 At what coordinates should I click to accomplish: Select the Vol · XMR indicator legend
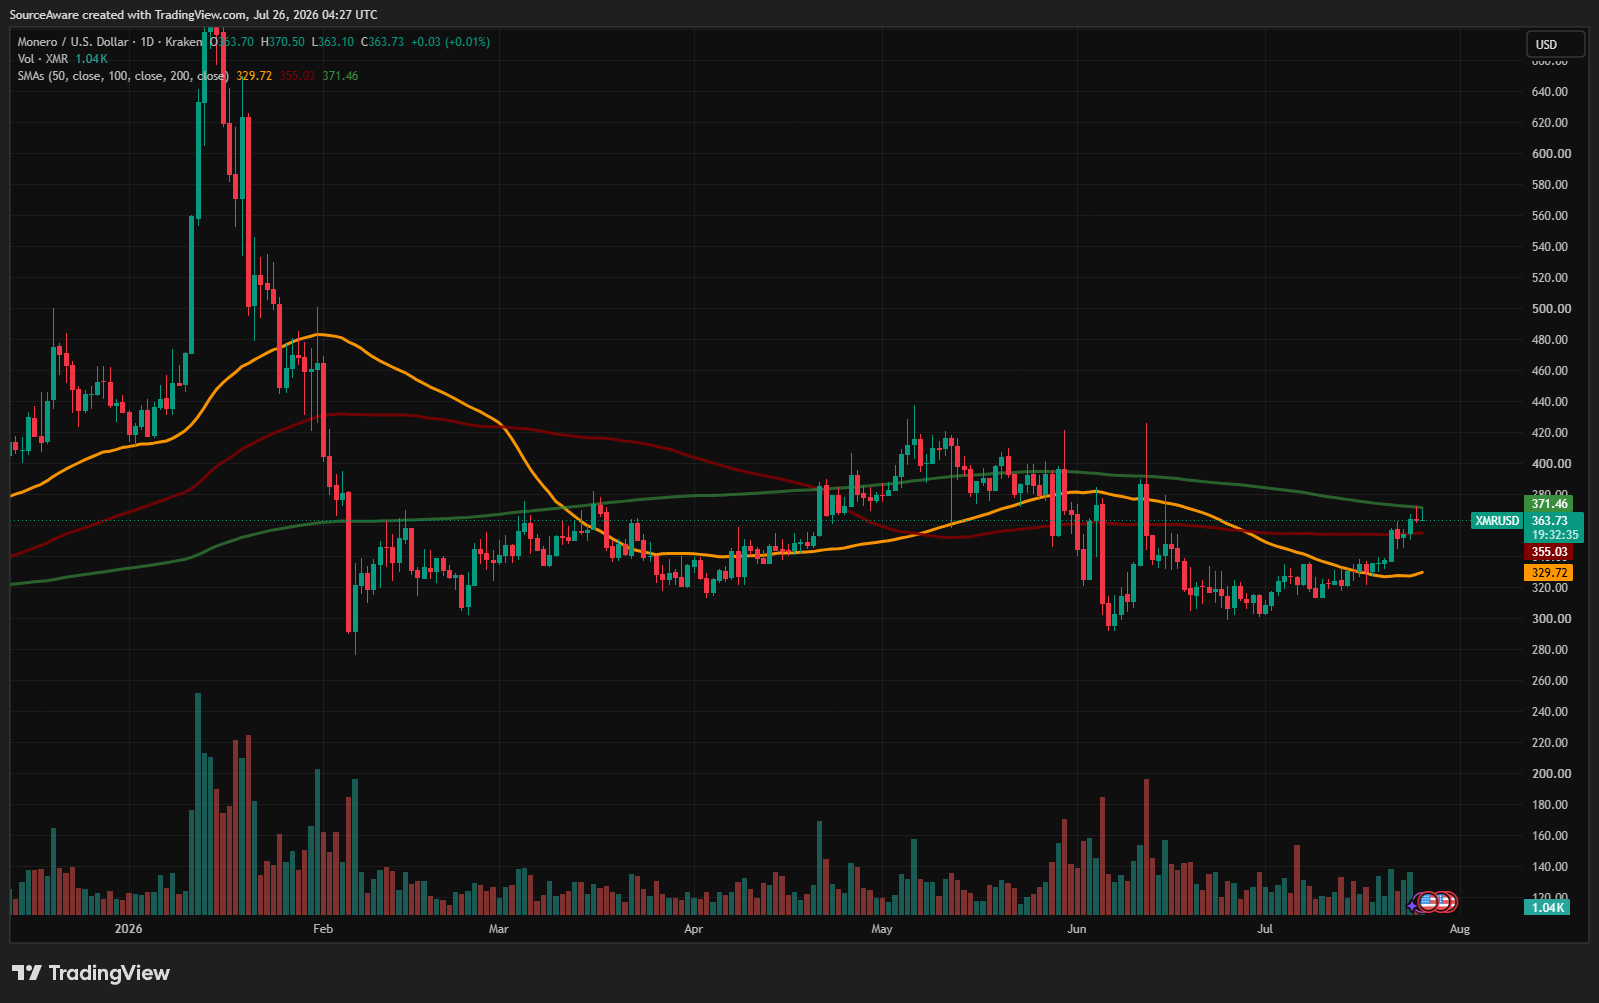pos(43,59)
